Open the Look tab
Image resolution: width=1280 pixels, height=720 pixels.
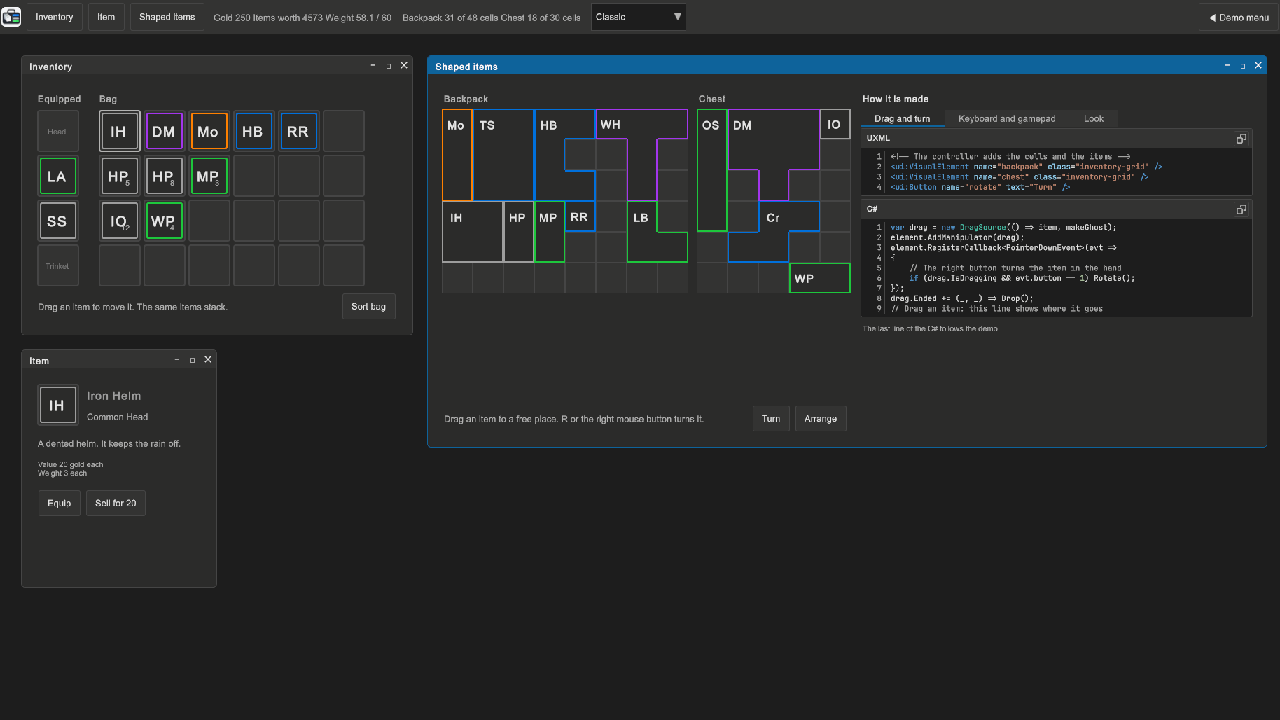coord(1094,119)
